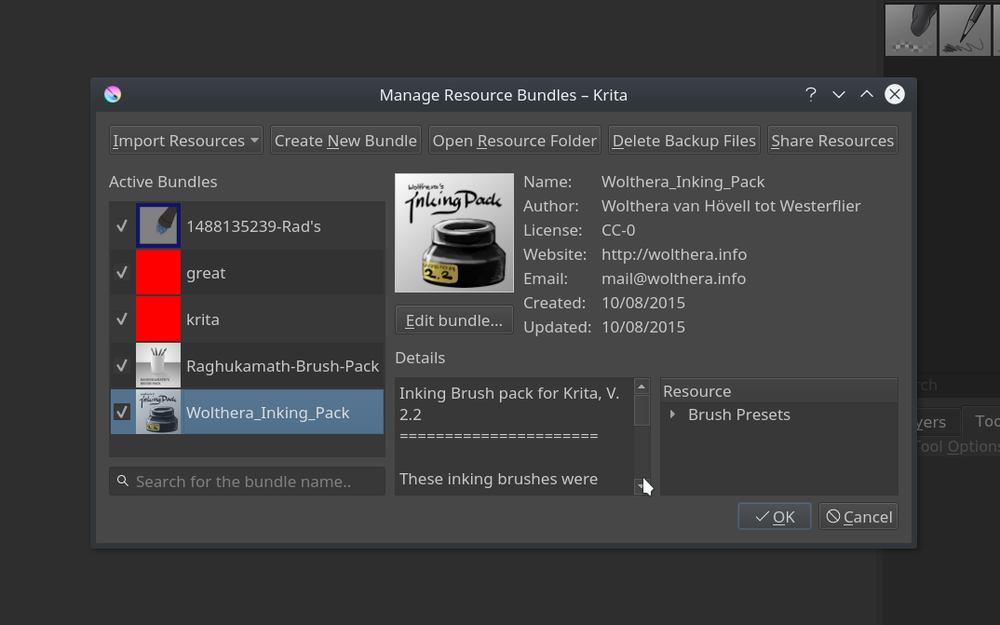
Task: Expand the Brush Presets tree item
Action: [672, 415]
